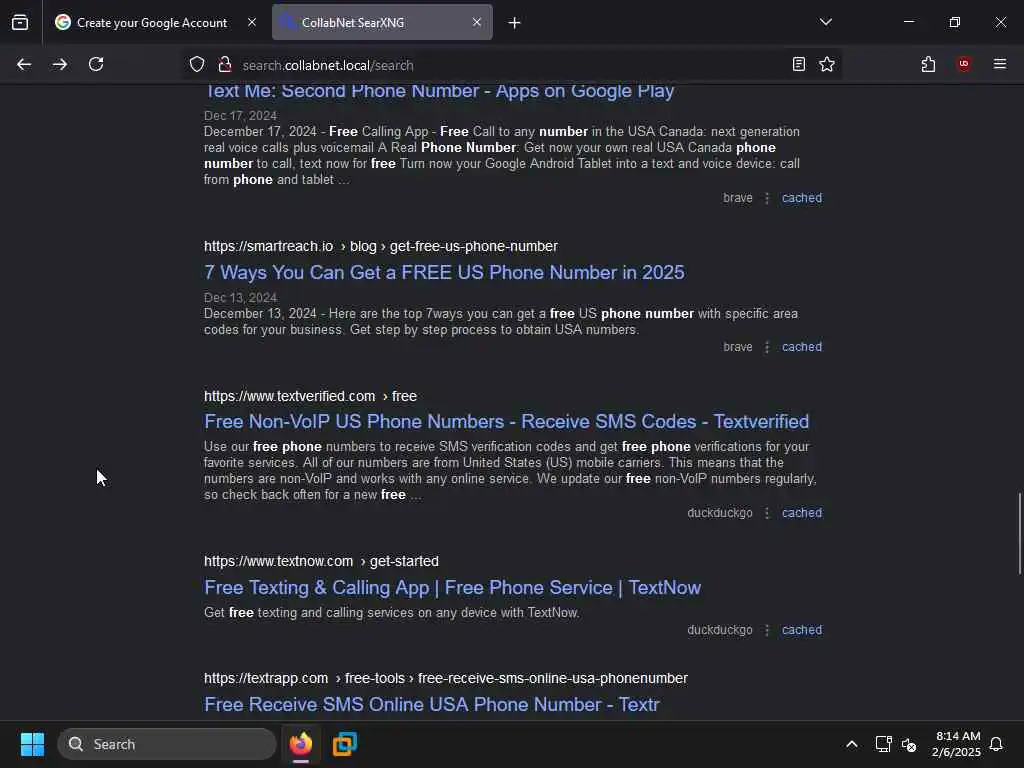Viewport: 1024px width, 768px height.
Task: Open cached link for the smartreach.io result
Action: (x=802, y=347)
